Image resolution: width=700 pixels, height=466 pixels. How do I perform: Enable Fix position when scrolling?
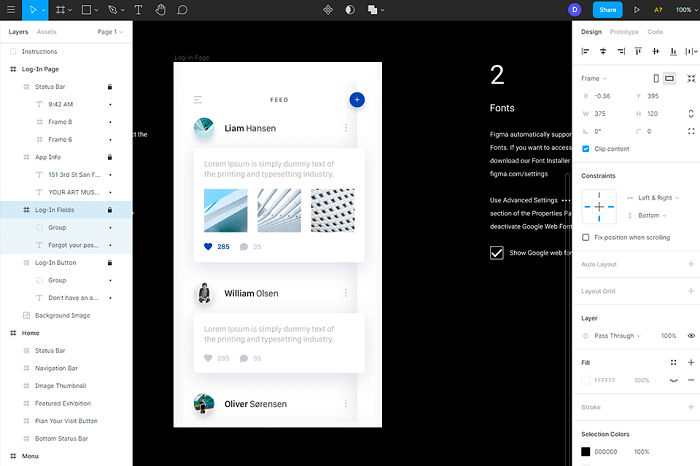[x=586, y=237]
